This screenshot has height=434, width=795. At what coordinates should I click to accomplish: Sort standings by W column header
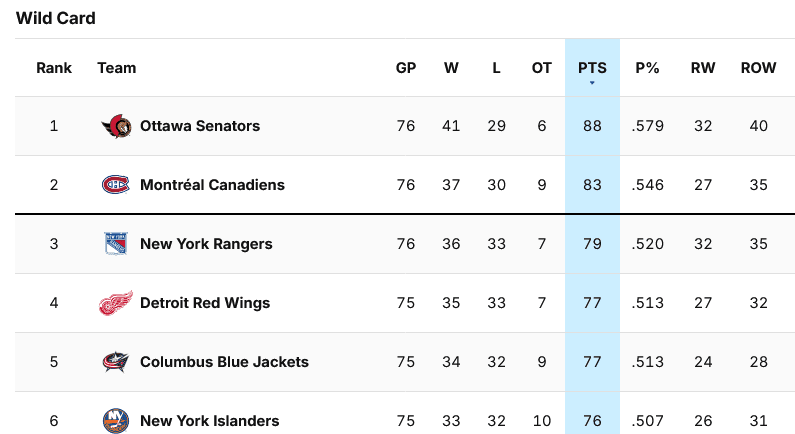pyautogui.click(x=451, y=68)
